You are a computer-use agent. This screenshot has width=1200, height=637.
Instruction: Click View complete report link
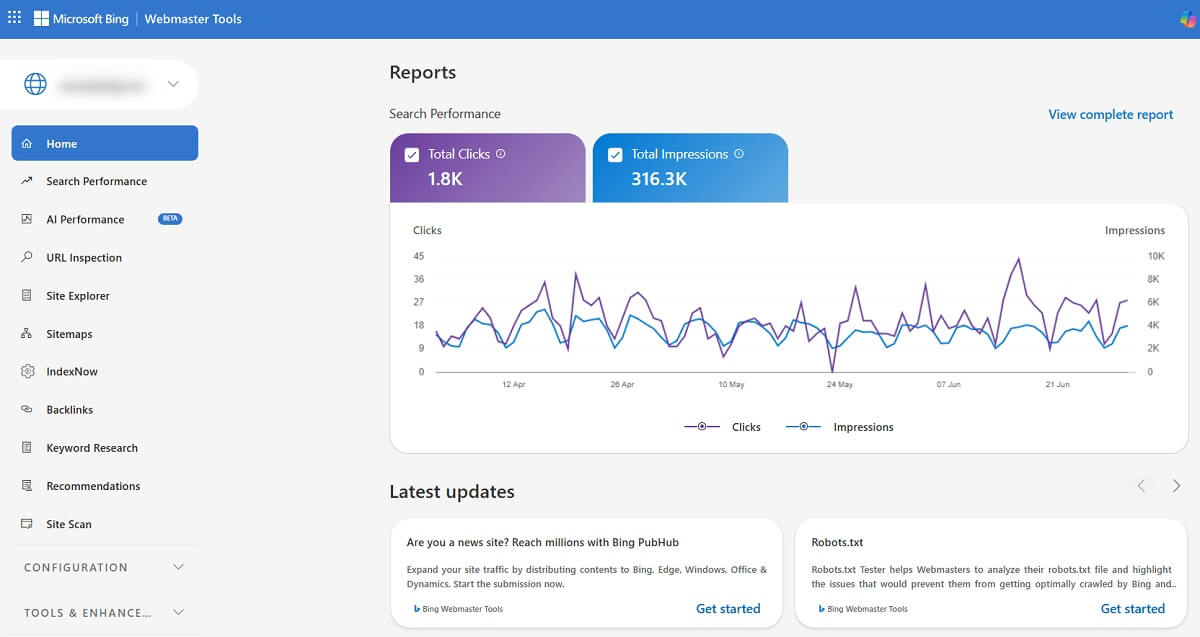1110,115
